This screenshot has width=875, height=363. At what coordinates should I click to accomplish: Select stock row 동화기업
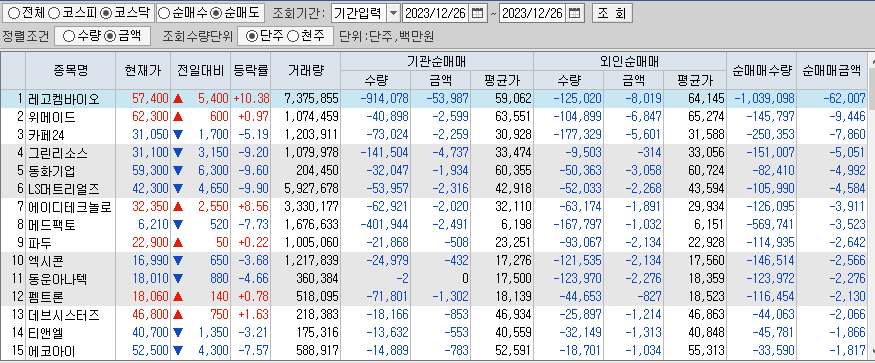point(433,170)
